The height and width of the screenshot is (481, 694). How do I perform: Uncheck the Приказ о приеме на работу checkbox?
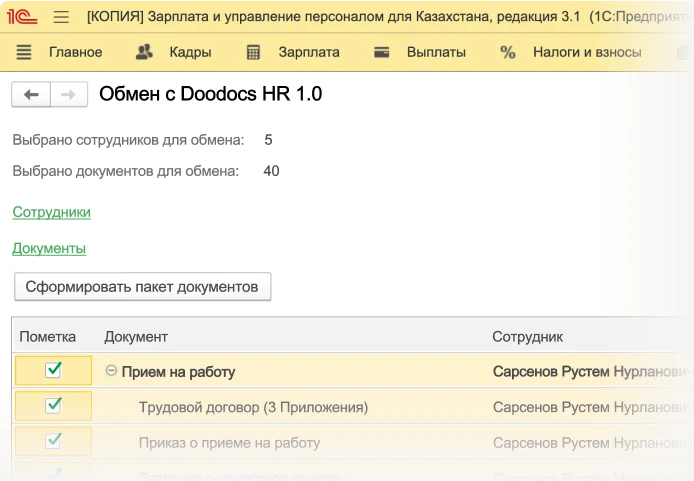point(53,440)
